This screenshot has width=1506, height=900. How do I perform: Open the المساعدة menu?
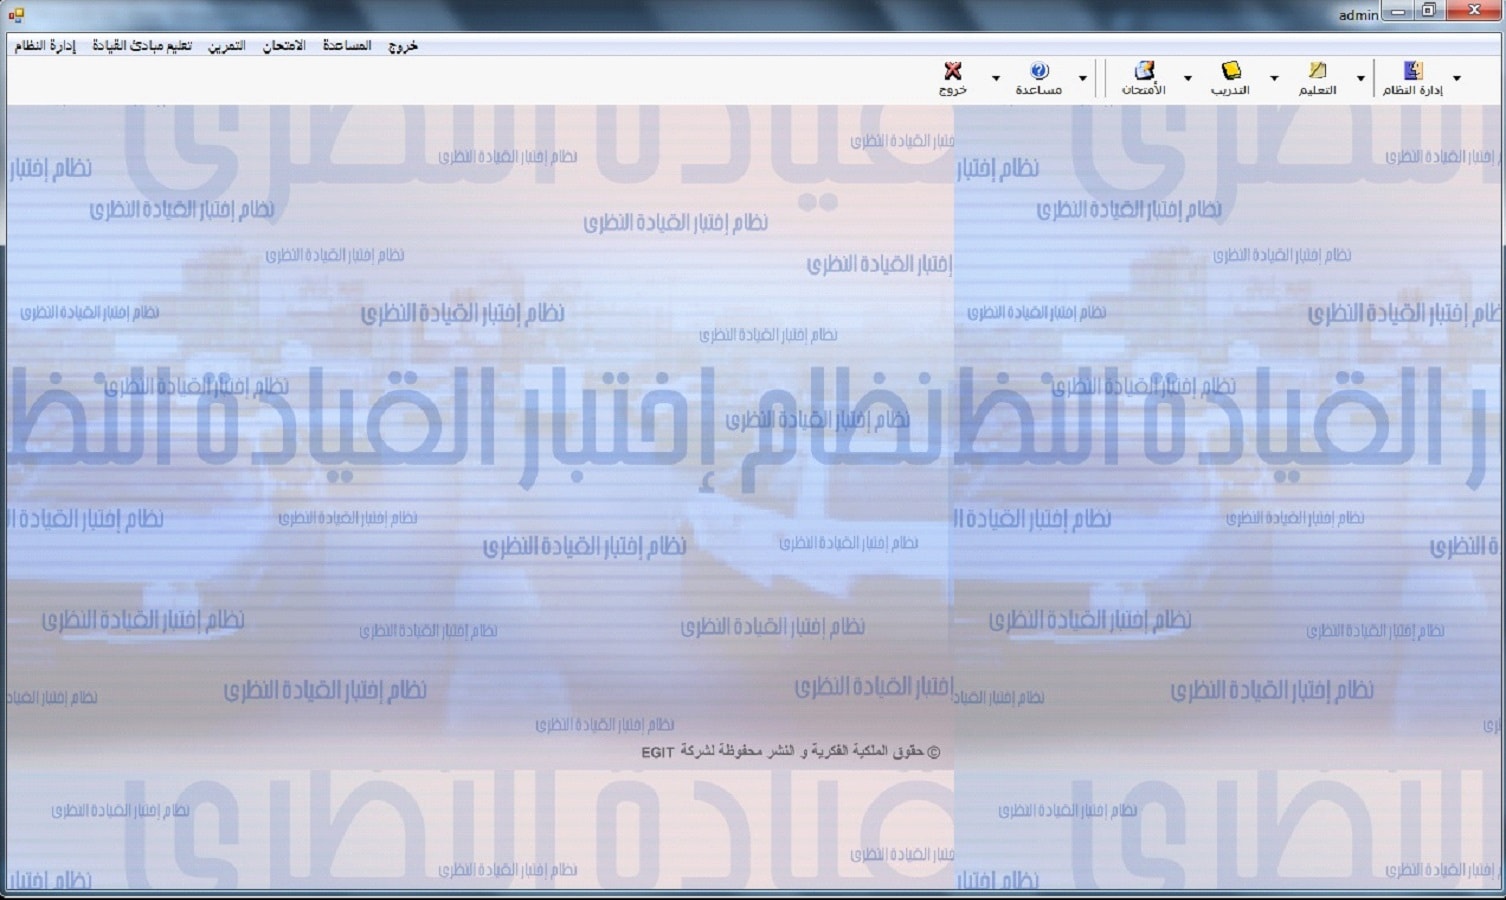tap(347, 46)
